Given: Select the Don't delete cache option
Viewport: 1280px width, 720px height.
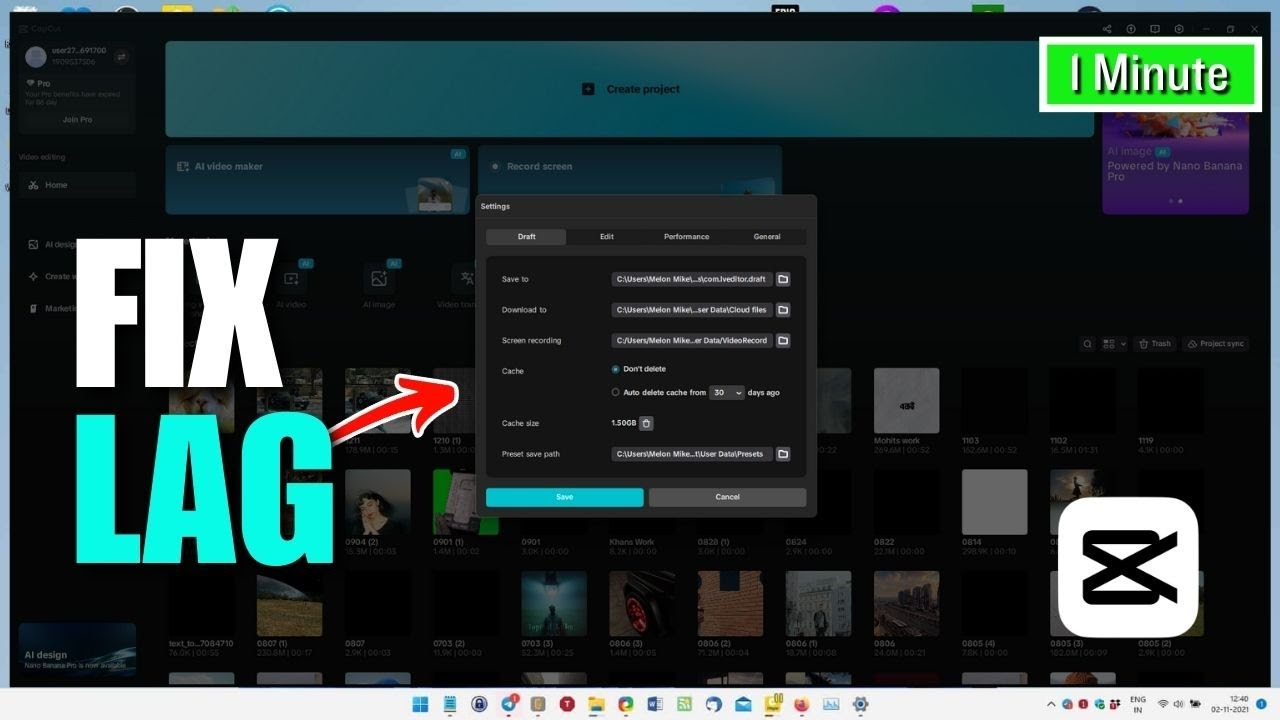Looking at the screenshot, I should (638, 369).
